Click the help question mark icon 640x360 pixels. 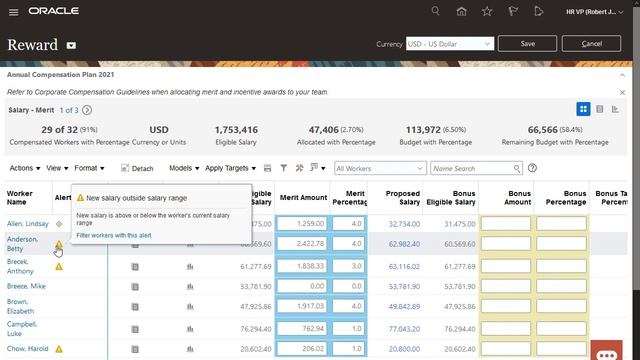pyautogui.click(x=532, y=168)
